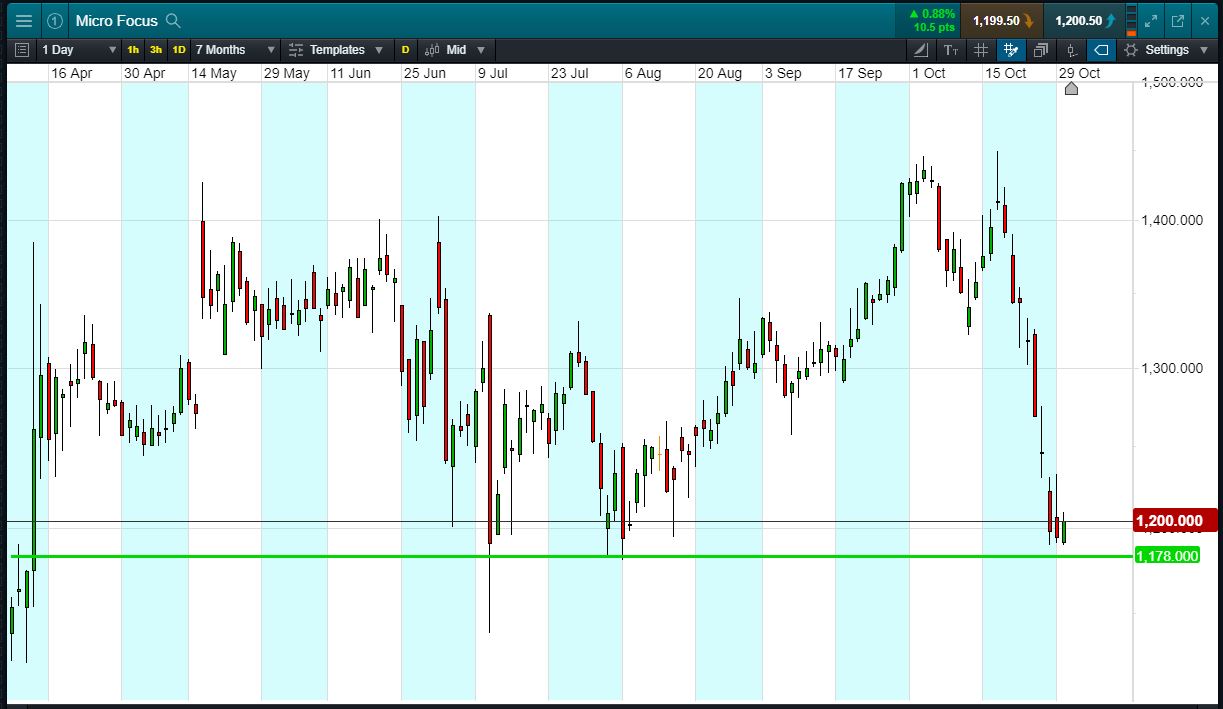Click the 25 Jun date label
This screenshot has height=709, width=1223.
pos(425,73)
